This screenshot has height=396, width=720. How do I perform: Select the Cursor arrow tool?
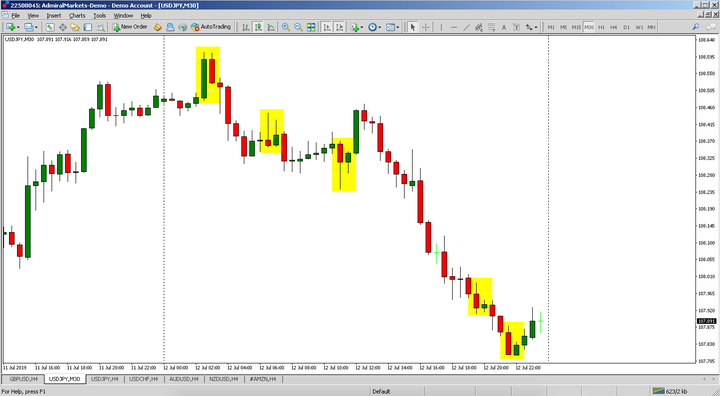coord(412,27)
